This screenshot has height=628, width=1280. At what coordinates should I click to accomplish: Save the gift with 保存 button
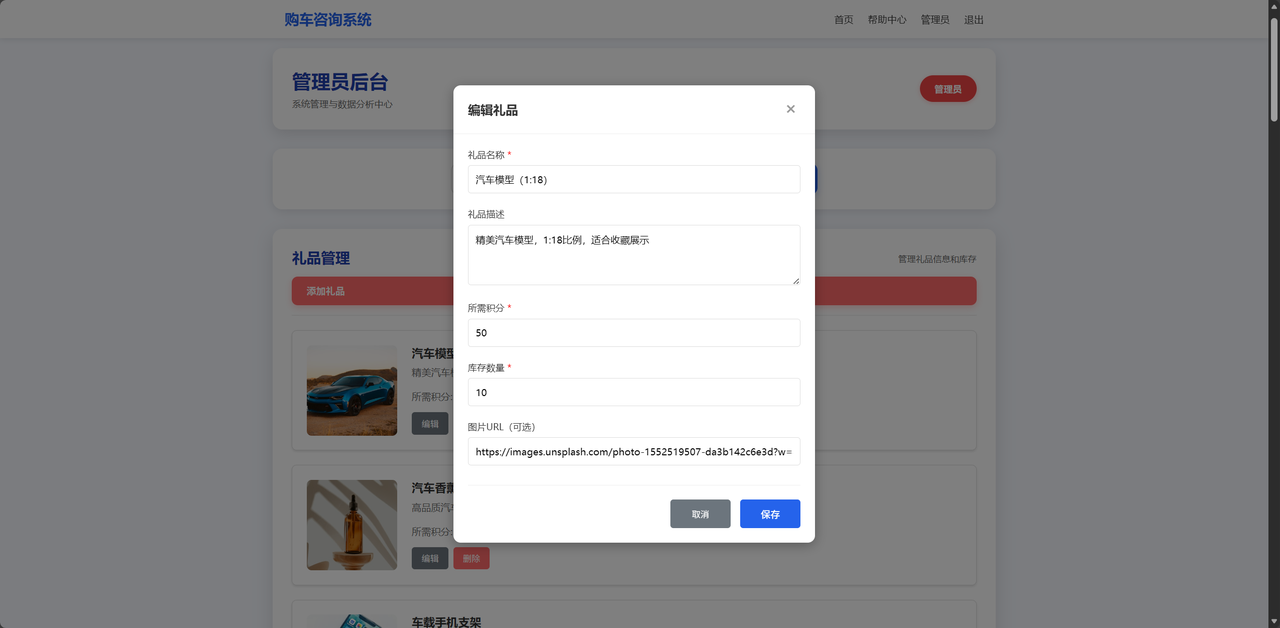(x=770, y=514)
